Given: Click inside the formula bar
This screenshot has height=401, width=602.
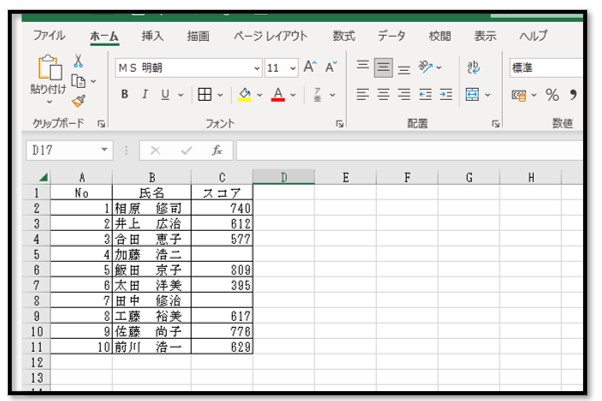Looking at the screenshot, I should (x=409, y=150).
